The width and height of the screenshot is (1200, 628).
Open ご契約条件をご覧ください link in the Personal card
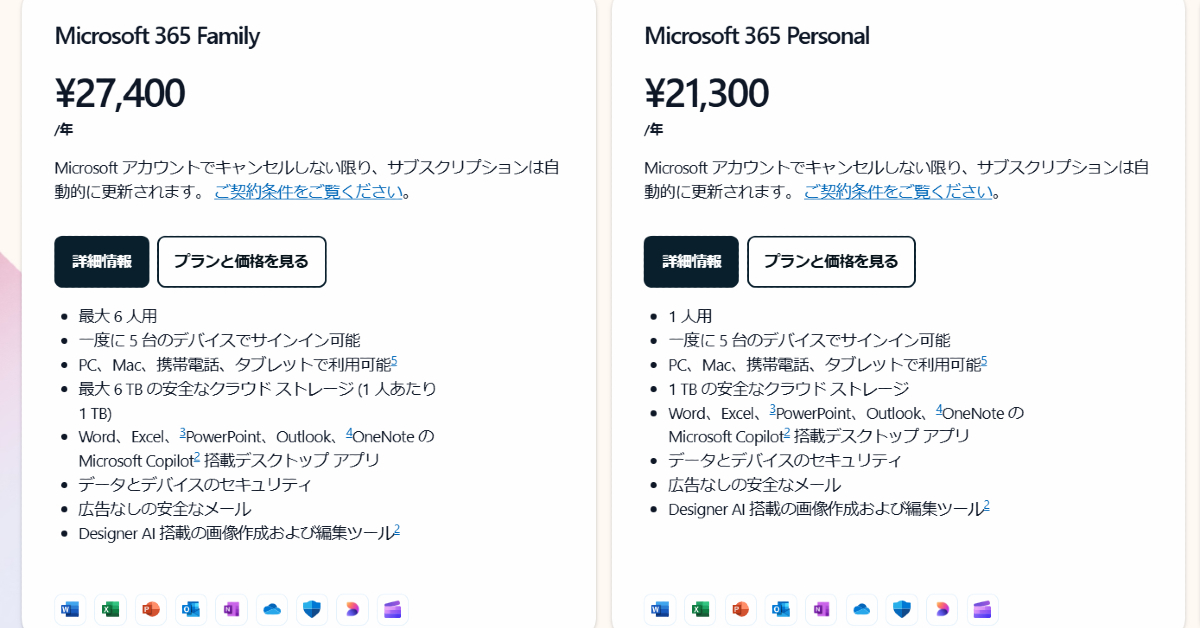(x=898, y=192)
